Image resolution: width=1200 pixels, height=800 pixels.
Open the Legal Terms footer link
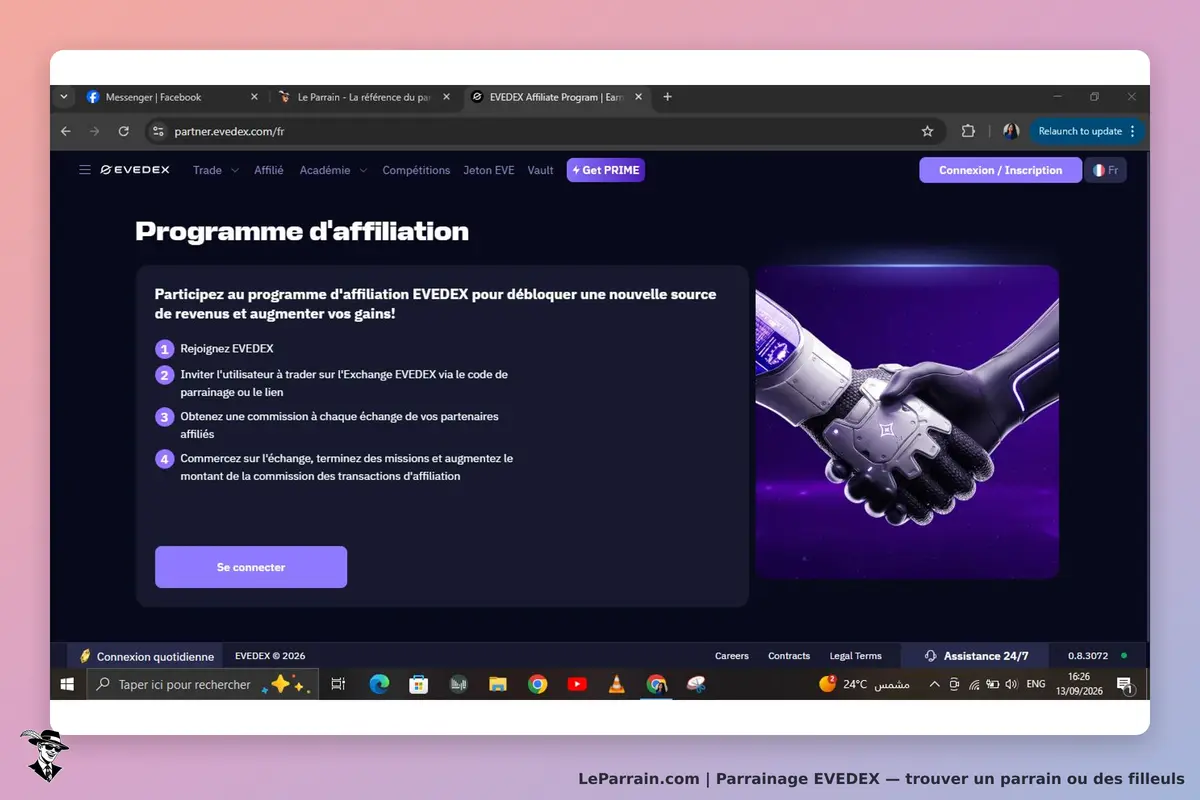coord(856,656)
